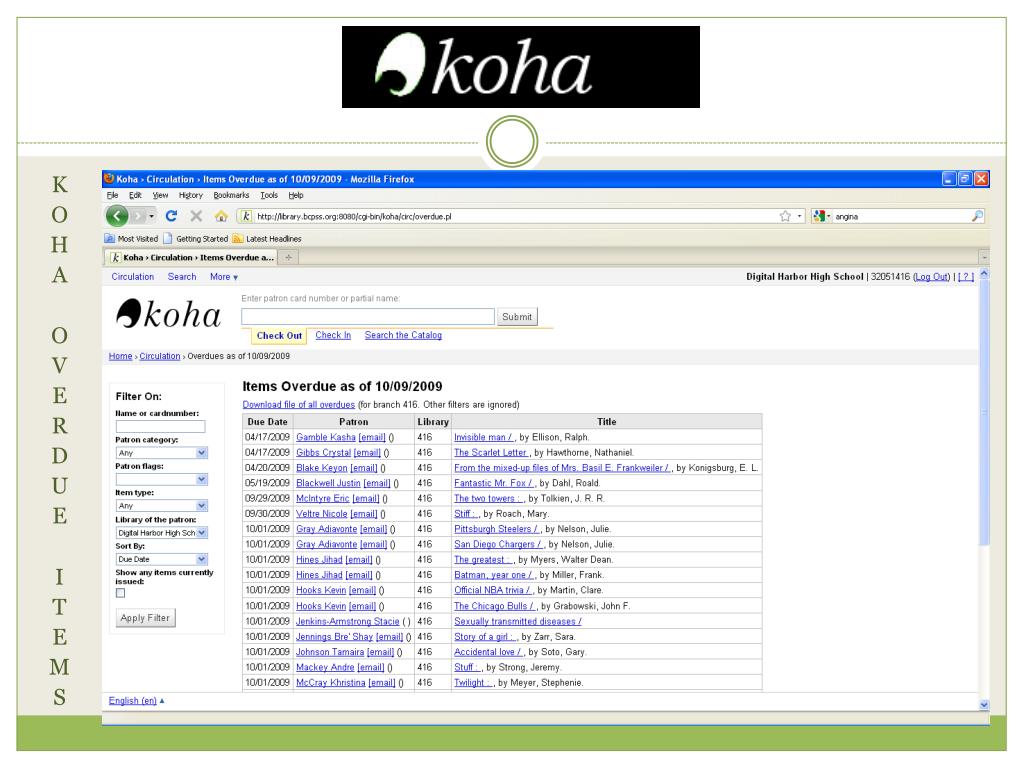
Task: Go to the Home breadcrumb link
Action: point(120,356)
